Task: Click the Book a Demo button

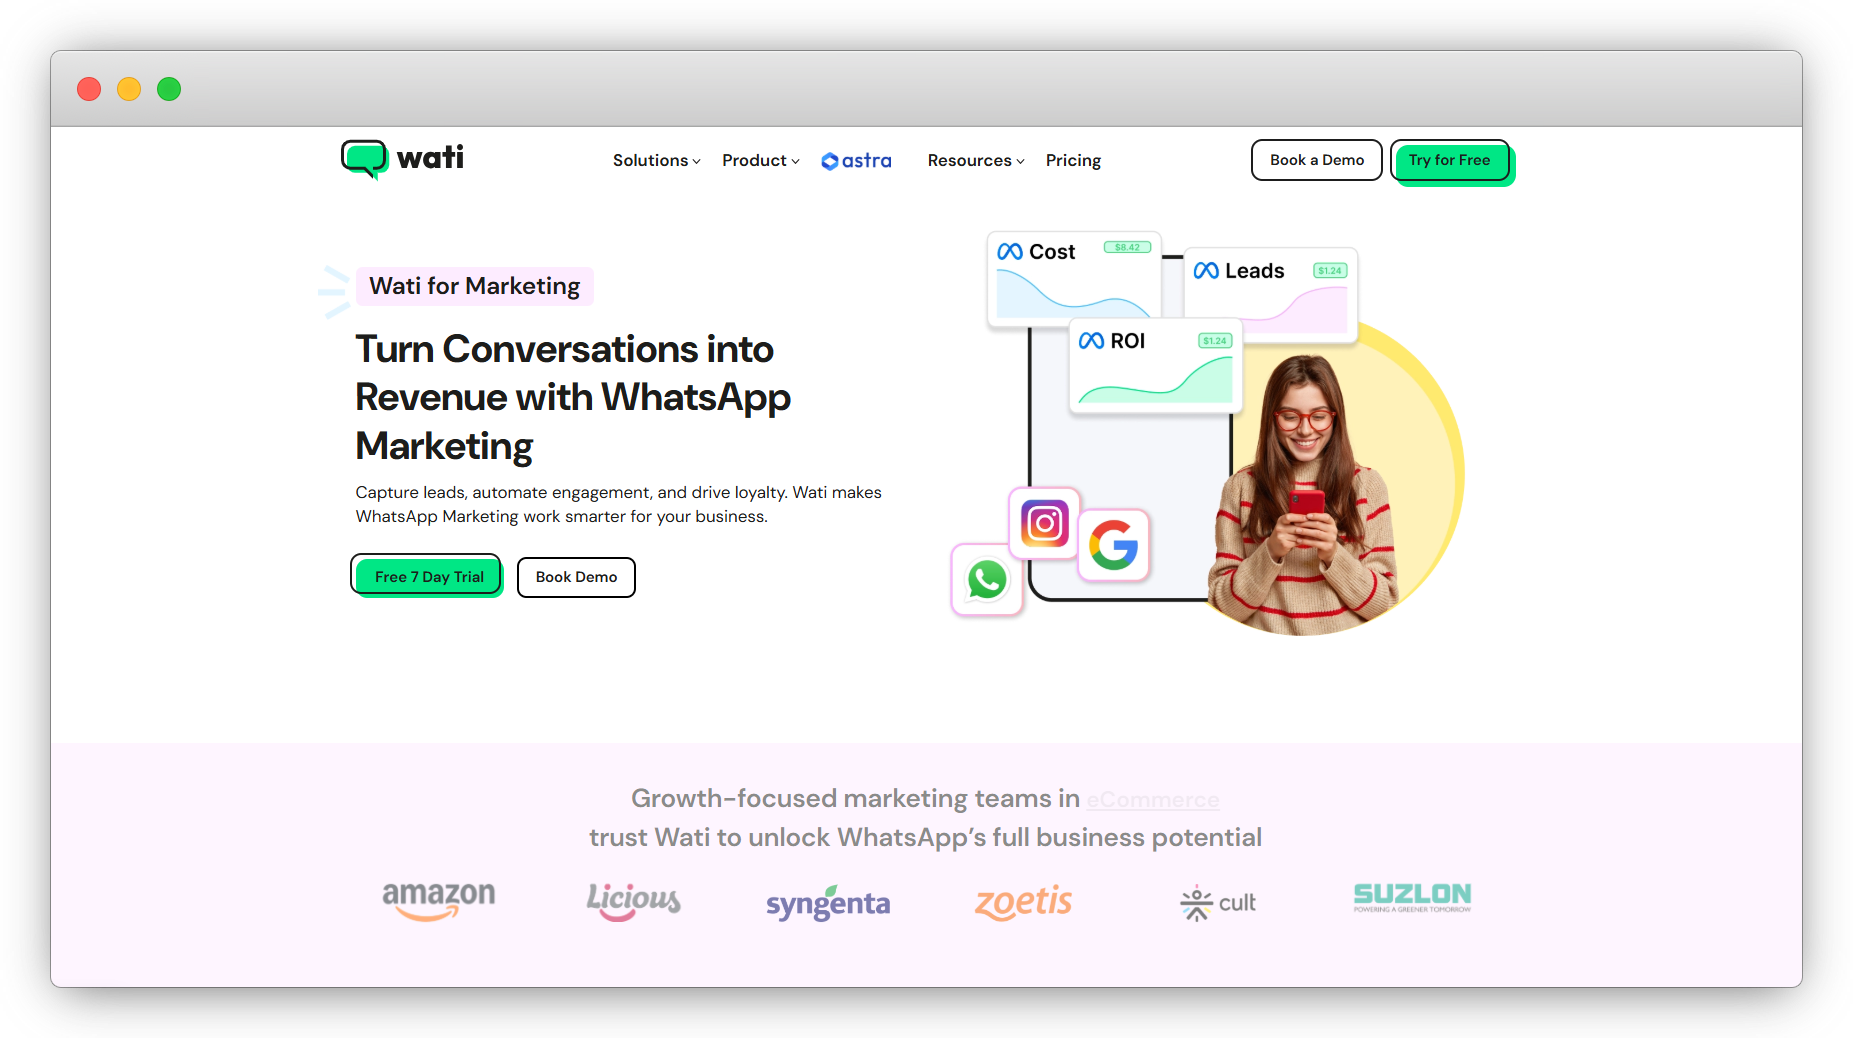Action: 1316,160
